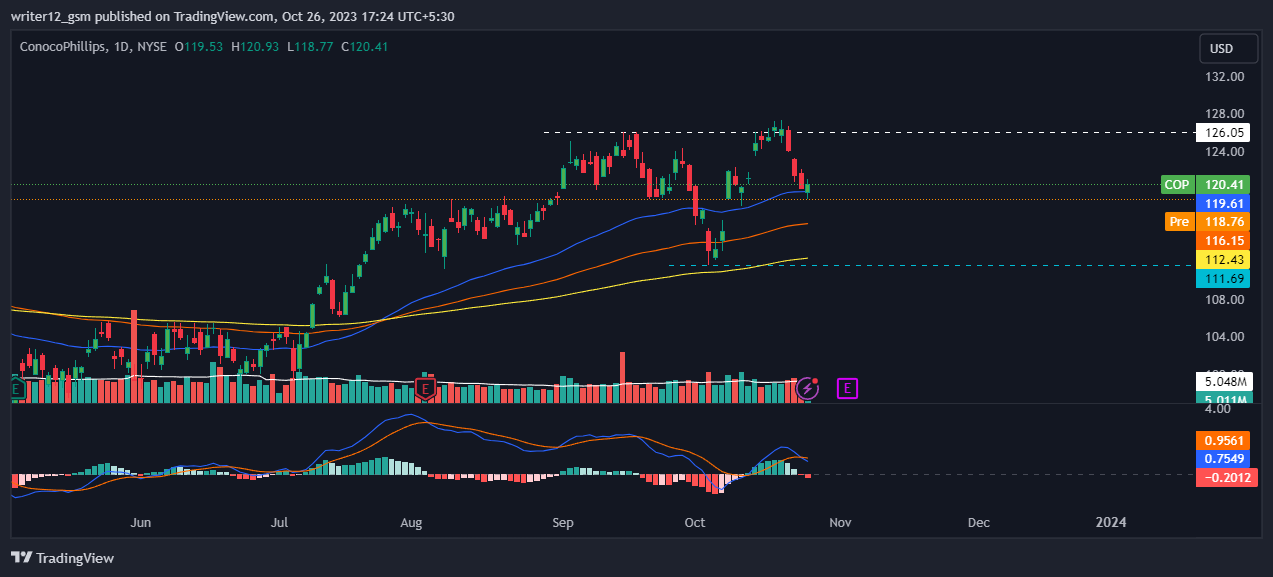Click the yellow 112.43 moving average label
Viewport: 1273px width, 577px height.
(x=1222, y=260)
